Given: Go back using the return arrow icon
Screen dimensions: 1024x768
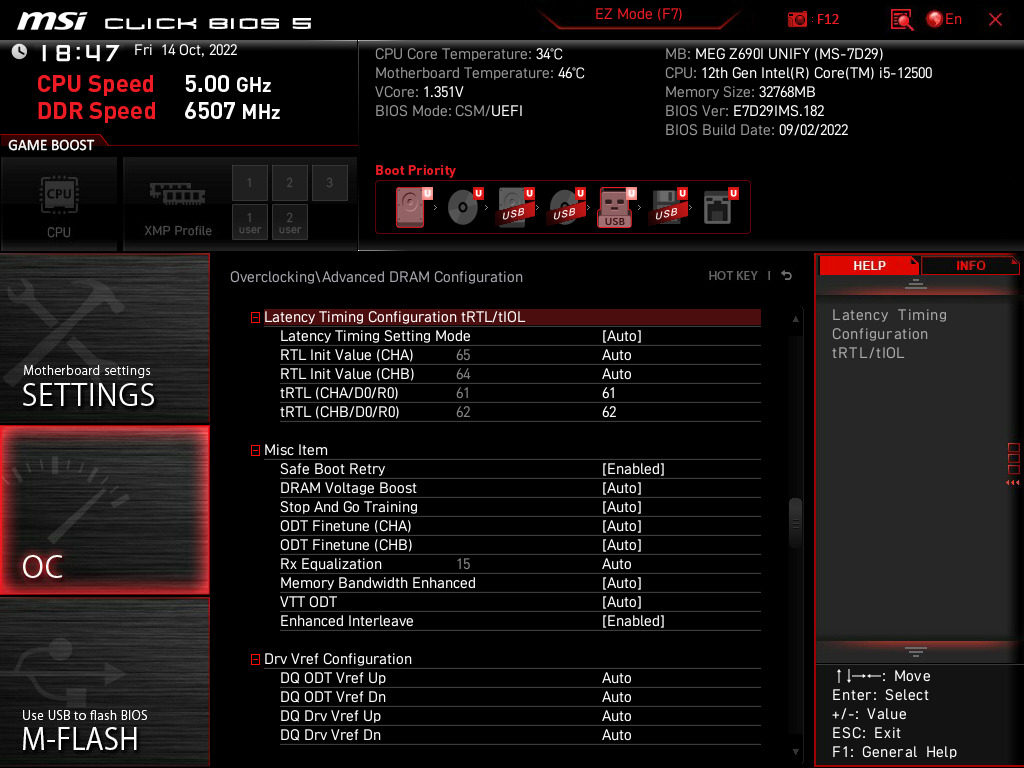Looking at the screenshot, I should 787,276.
